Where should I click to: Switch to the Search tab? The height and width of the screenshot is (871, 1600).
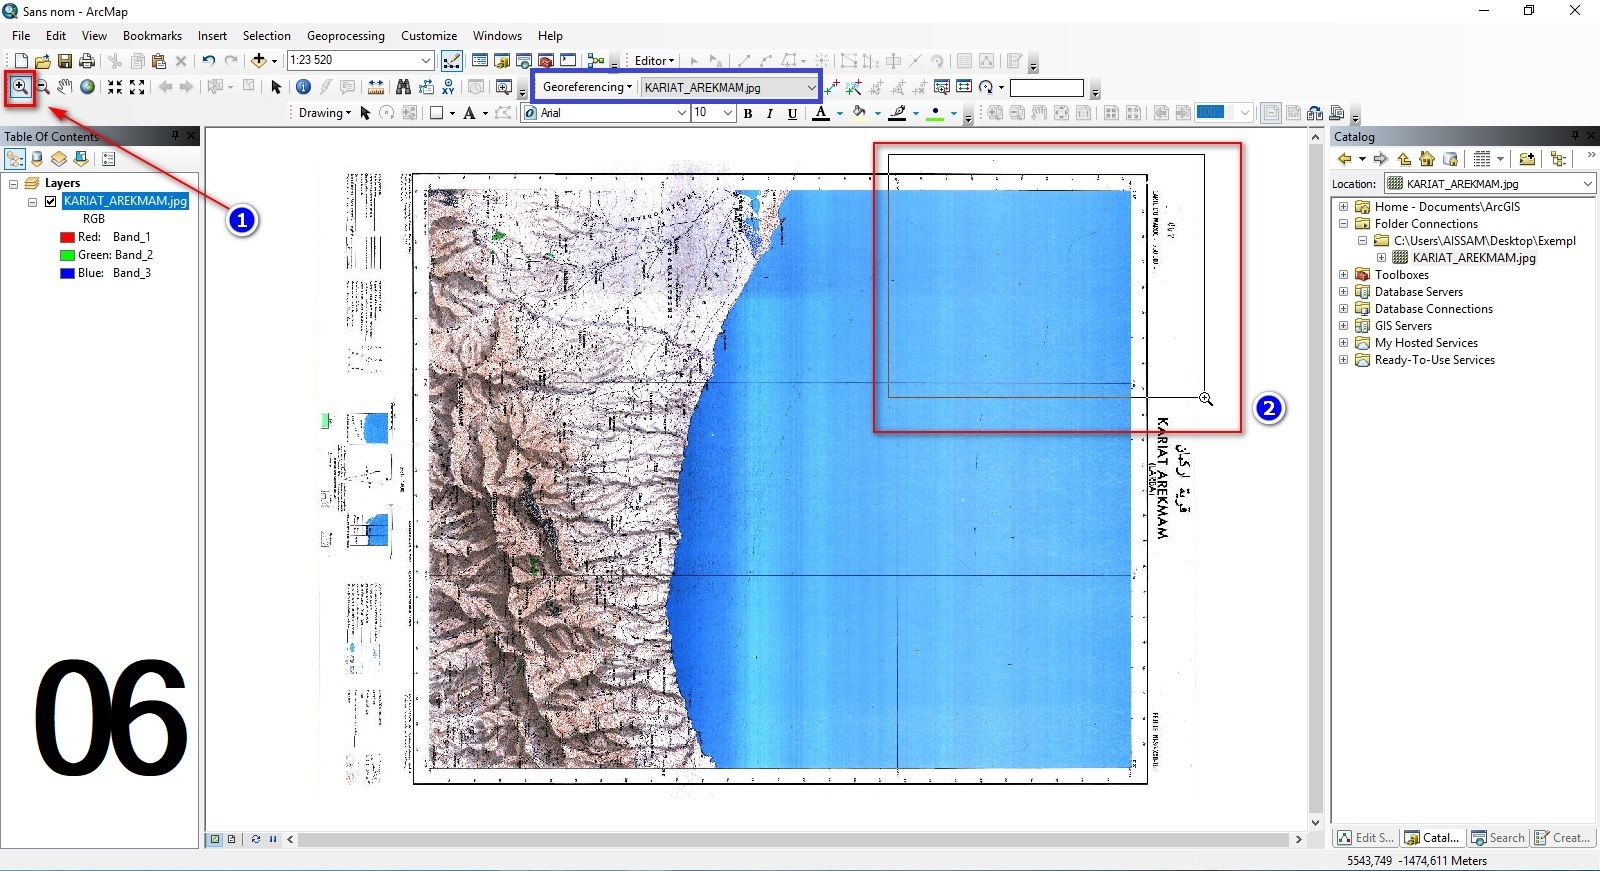coord(1498,838)
